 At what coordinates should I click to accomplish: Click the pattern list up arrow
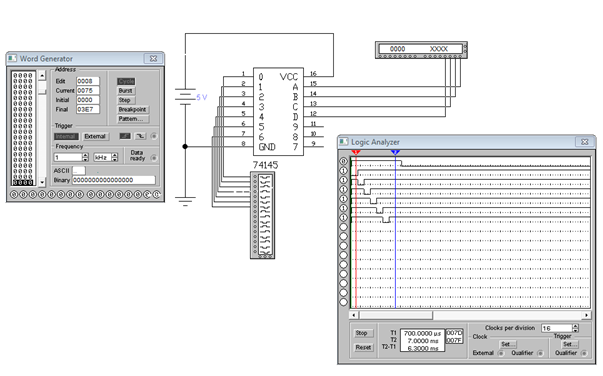(x=42, y=75)
